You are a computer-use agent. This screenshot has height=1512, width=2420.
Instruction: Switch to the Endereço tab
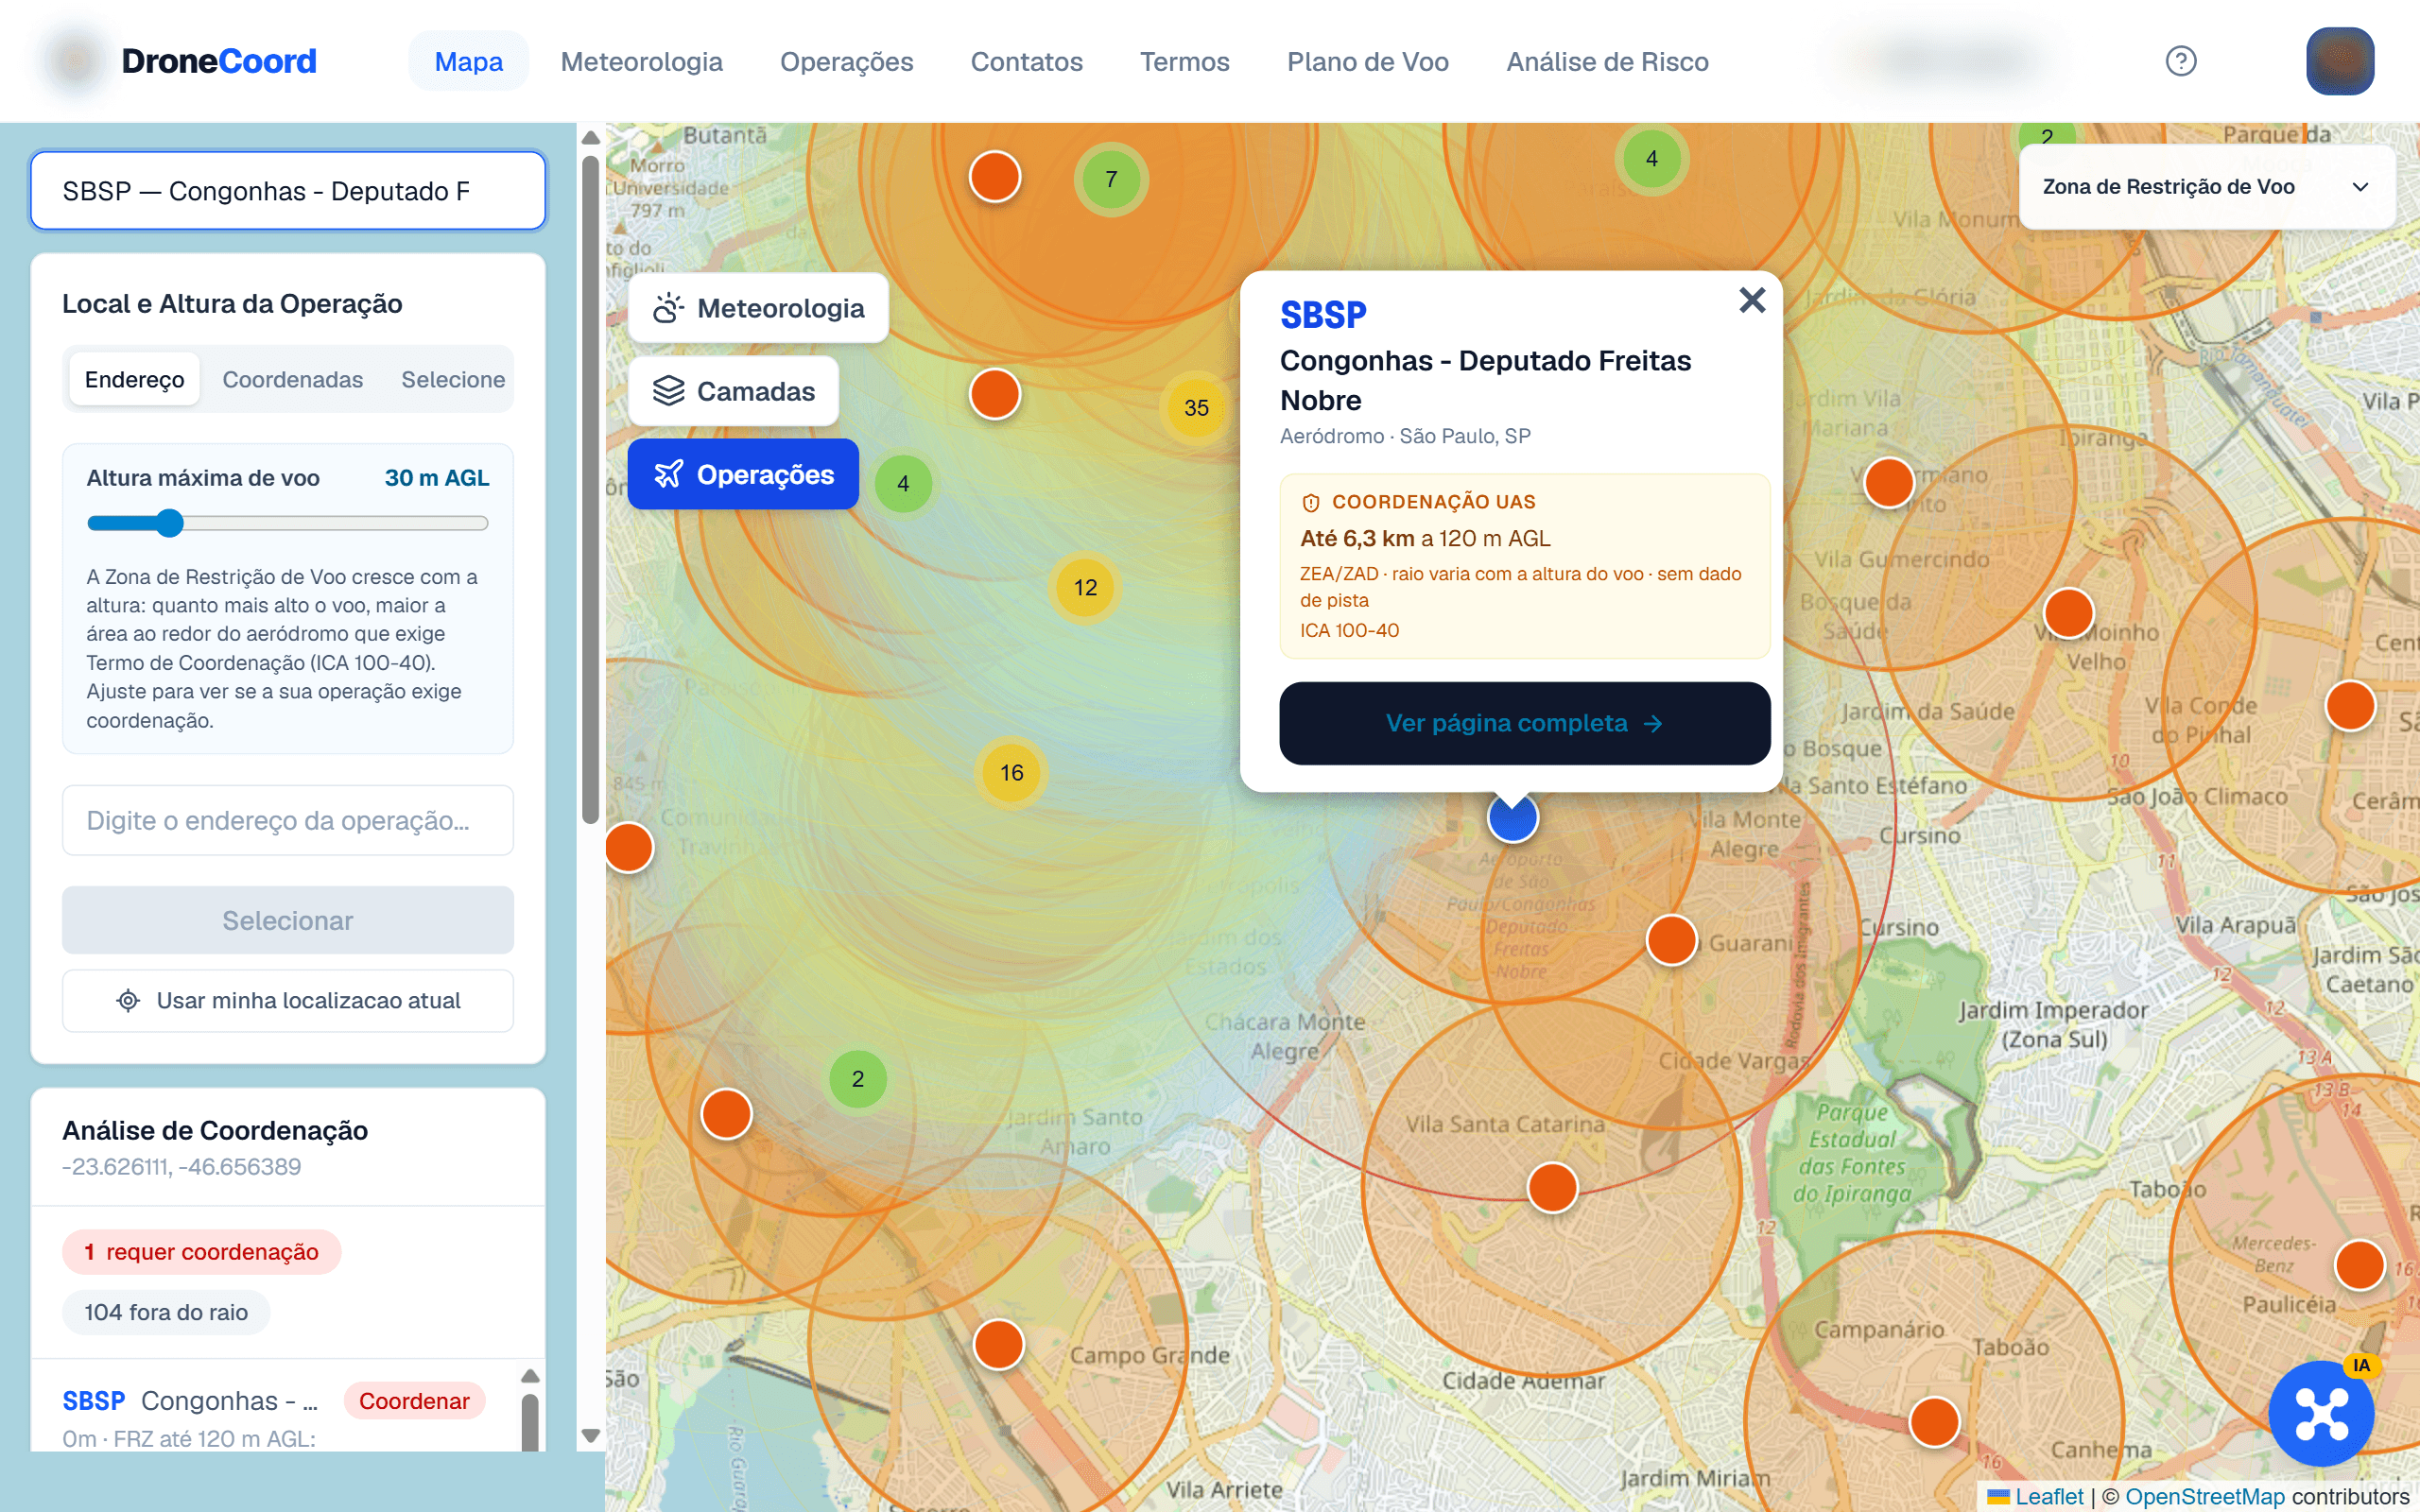tap(134, 380)
